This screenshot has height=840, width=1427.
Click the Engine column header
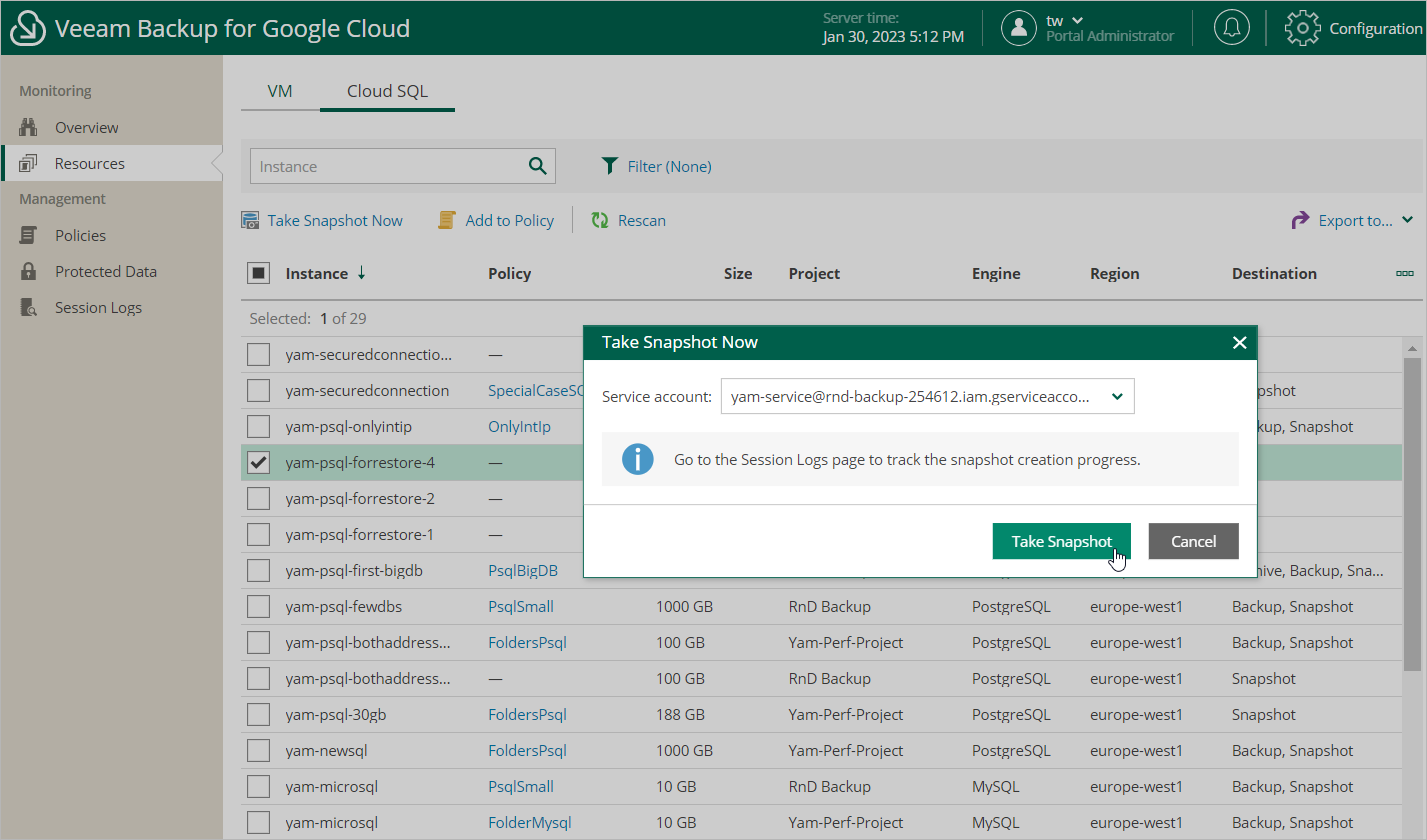tap(996, 273)
